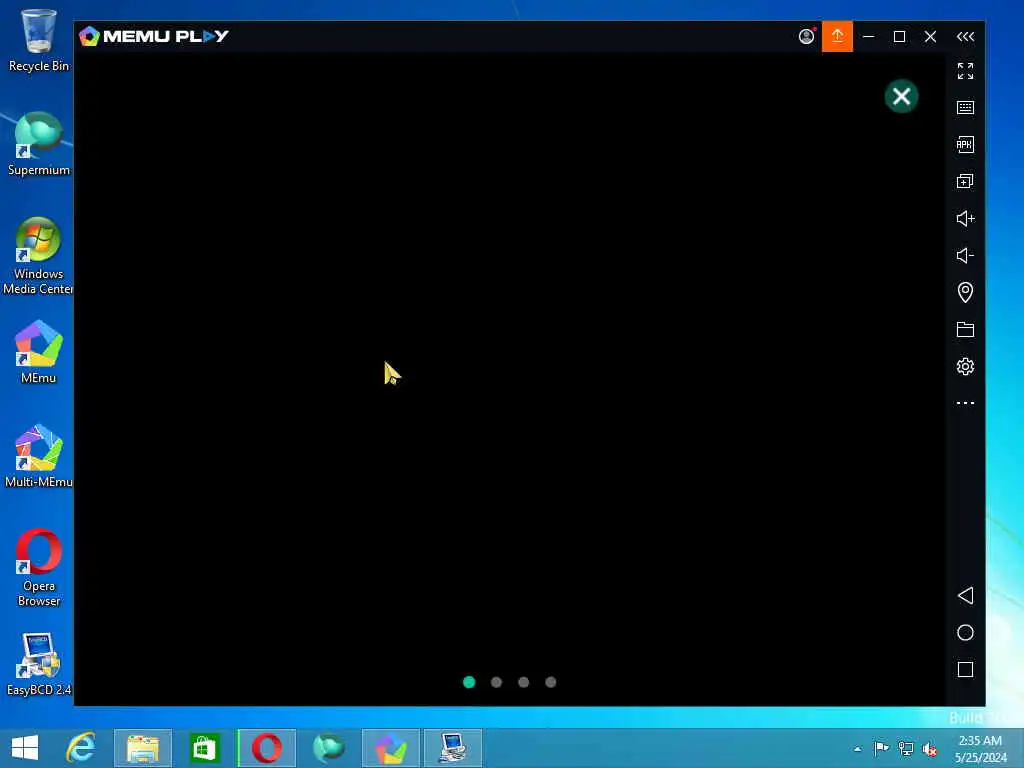Tap the Android home circle
1024x768 pixels.
[965, 633]
